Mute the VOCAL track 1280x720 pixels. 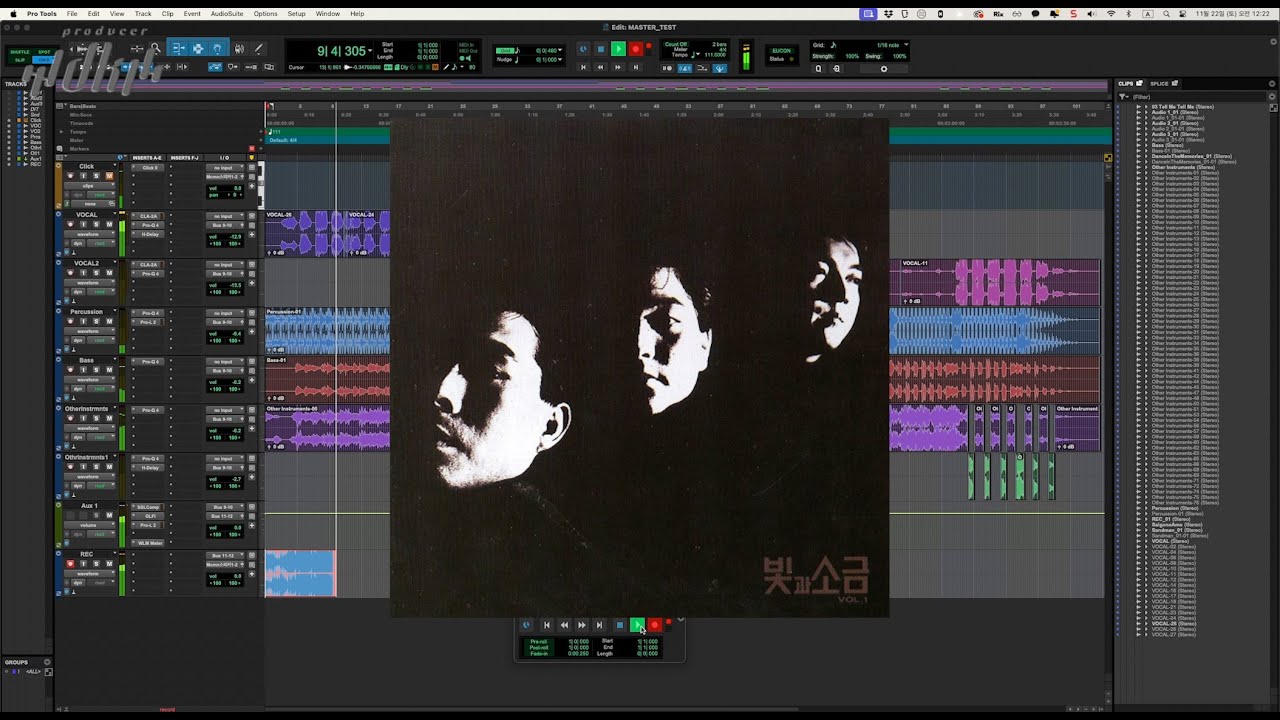109,224
